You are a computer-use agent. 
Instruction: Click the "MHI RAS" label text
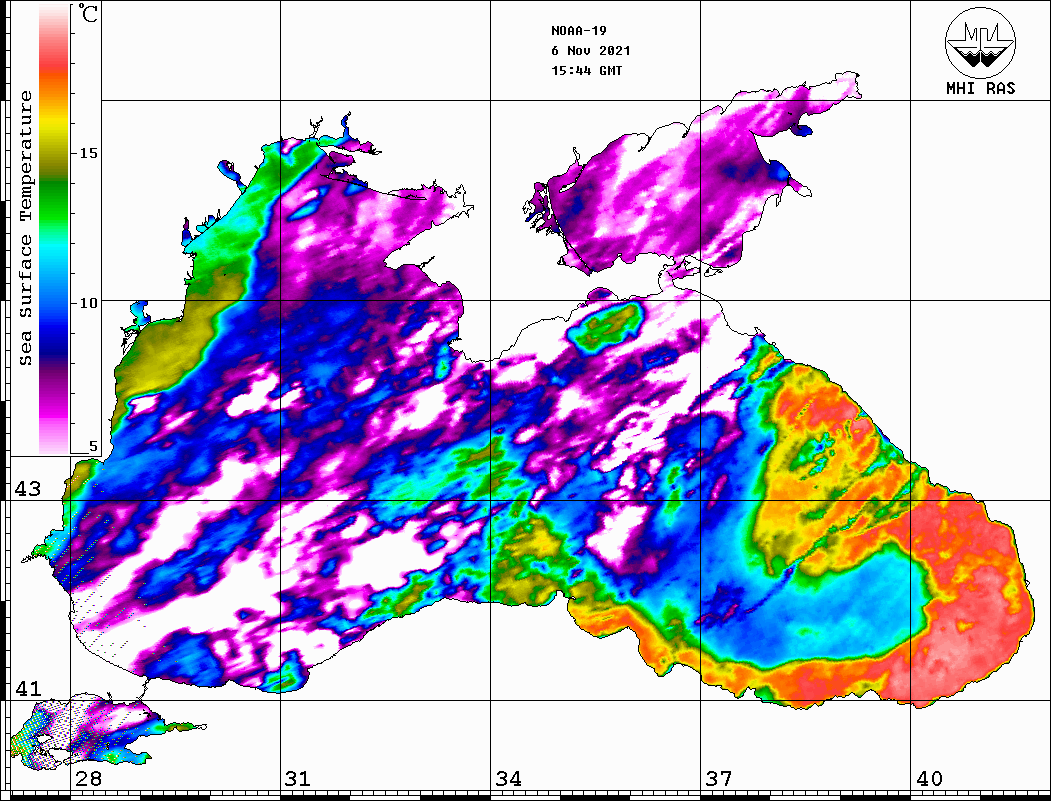click(x=981, y=88)
